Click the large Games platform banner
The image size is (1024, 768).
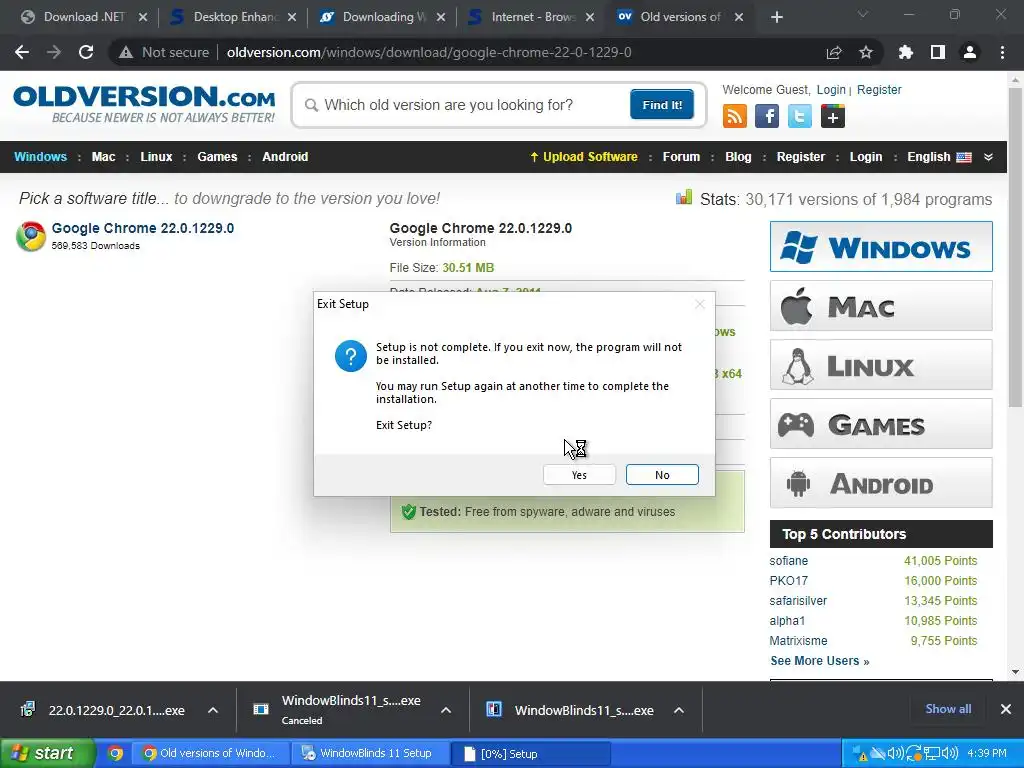click(881, 424)
